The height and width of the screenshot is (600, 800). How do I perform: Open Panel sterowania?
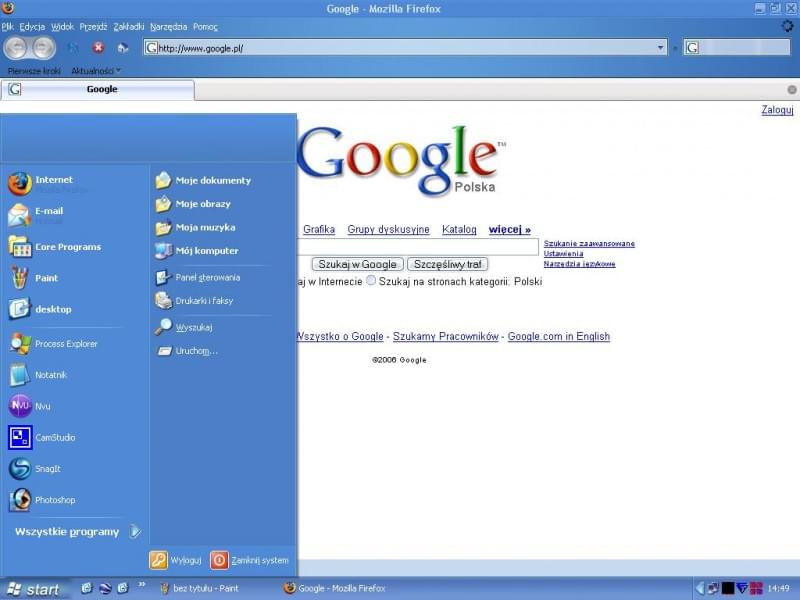click(x=197, y=278)
